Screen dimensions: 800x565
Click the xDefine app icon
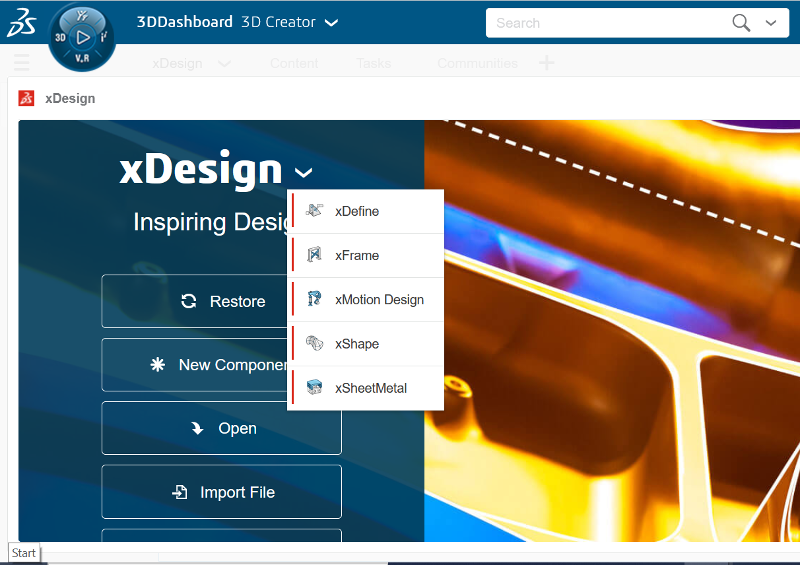(314, 210)
